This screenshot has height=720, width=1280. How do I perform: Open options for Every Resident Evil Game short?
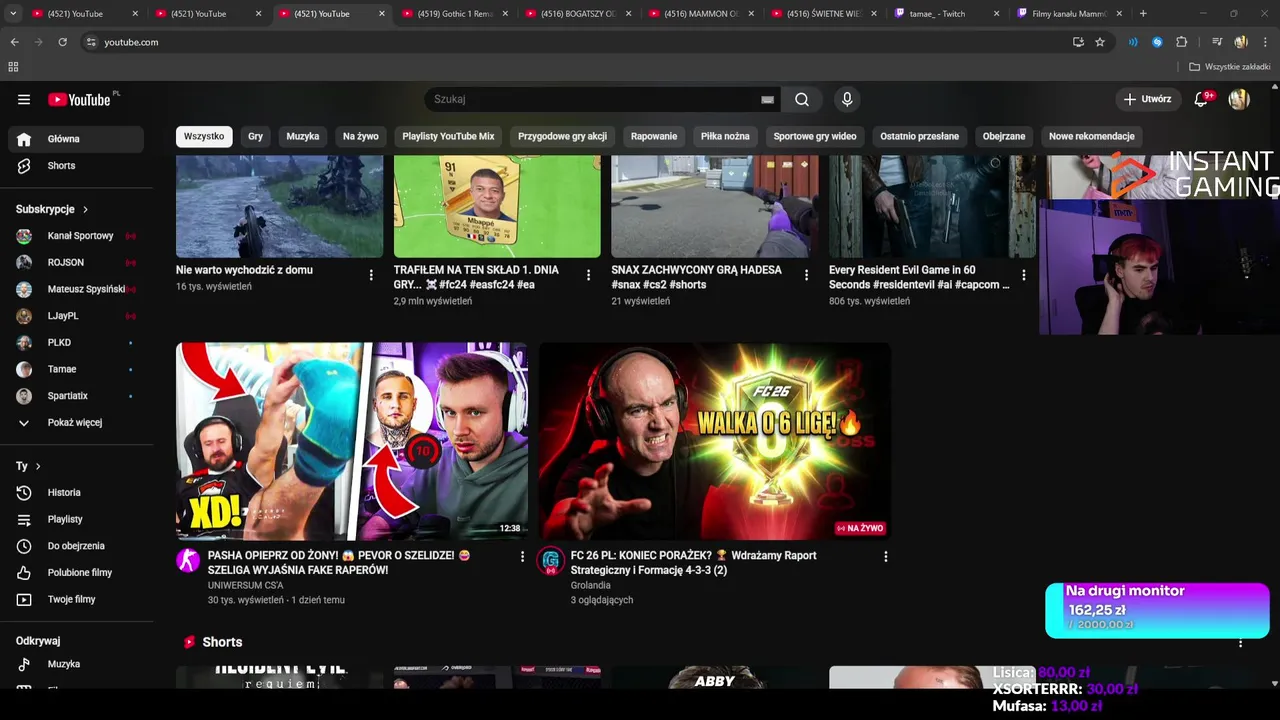click(x=1023, y=275)
